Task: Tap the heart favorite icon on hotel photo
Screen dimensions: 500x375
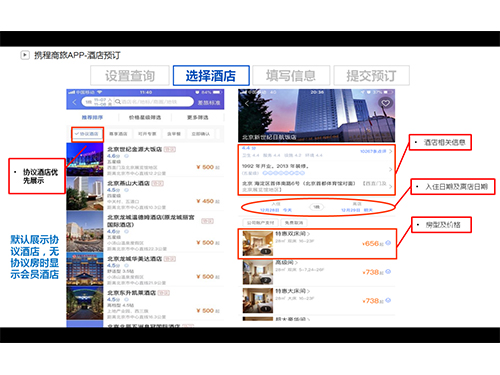Action: pos(386,103)
